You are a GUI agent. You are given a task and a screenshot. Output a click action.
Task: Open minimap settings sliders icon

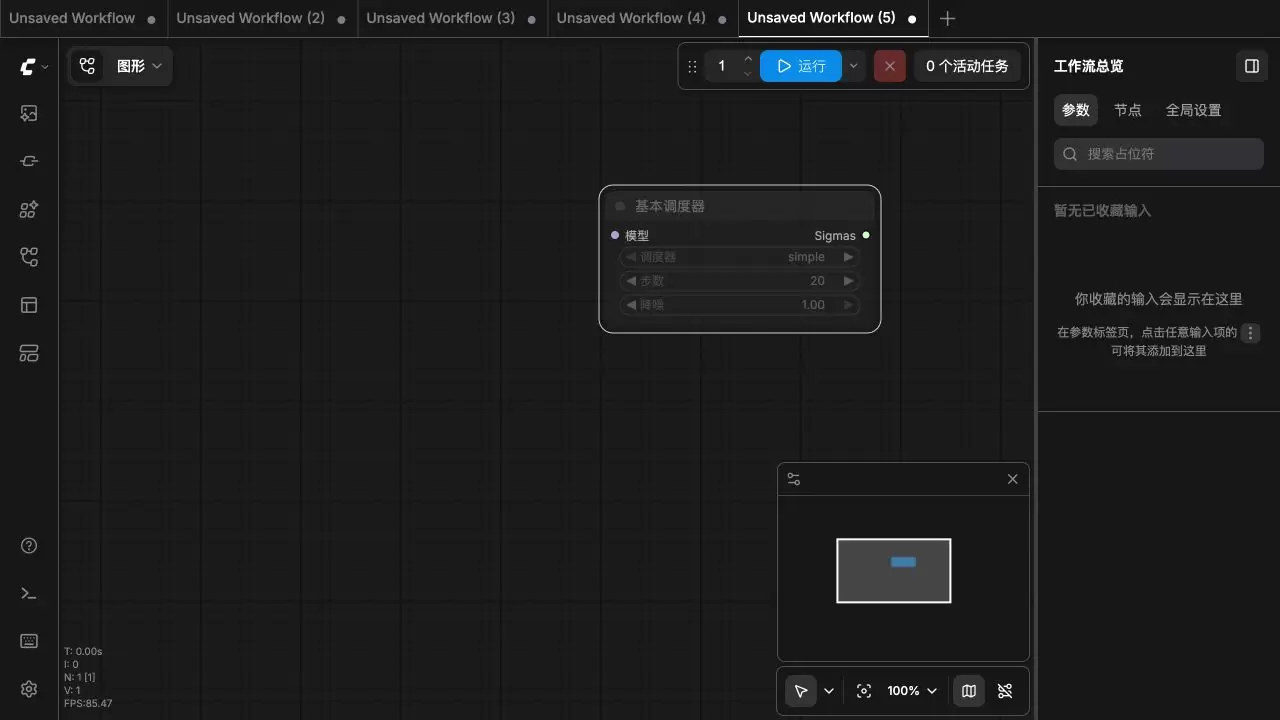click(794, 479)
